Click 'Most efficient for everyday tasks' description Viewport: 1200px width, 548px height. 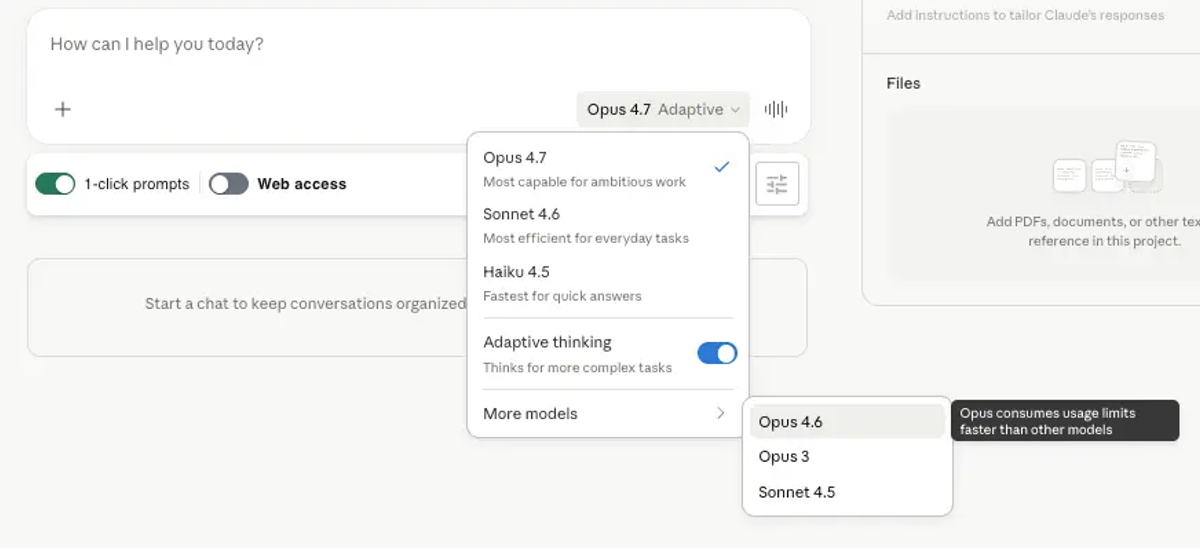point(586,239)
